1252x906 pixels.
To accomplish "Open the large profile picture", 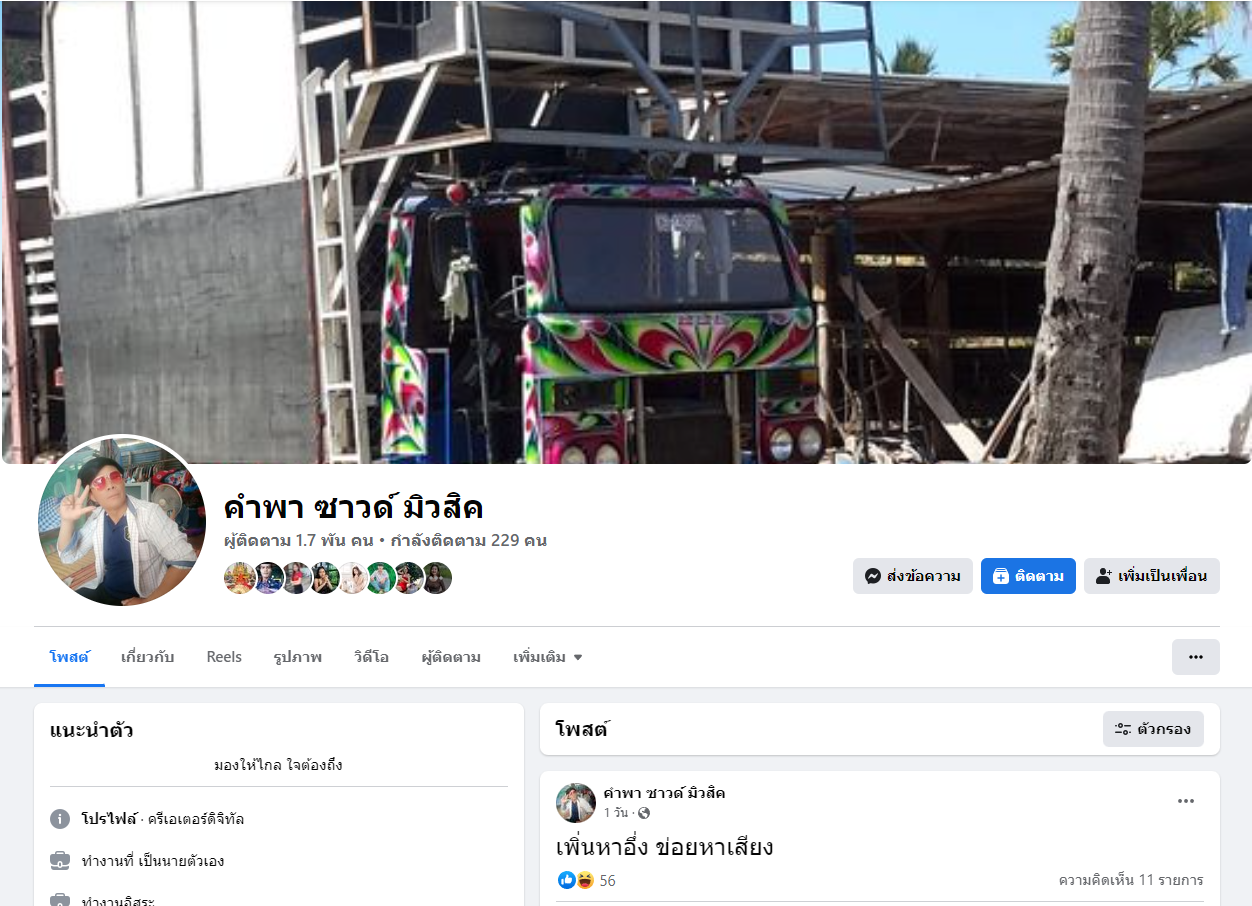I will (x=122, y=521).
